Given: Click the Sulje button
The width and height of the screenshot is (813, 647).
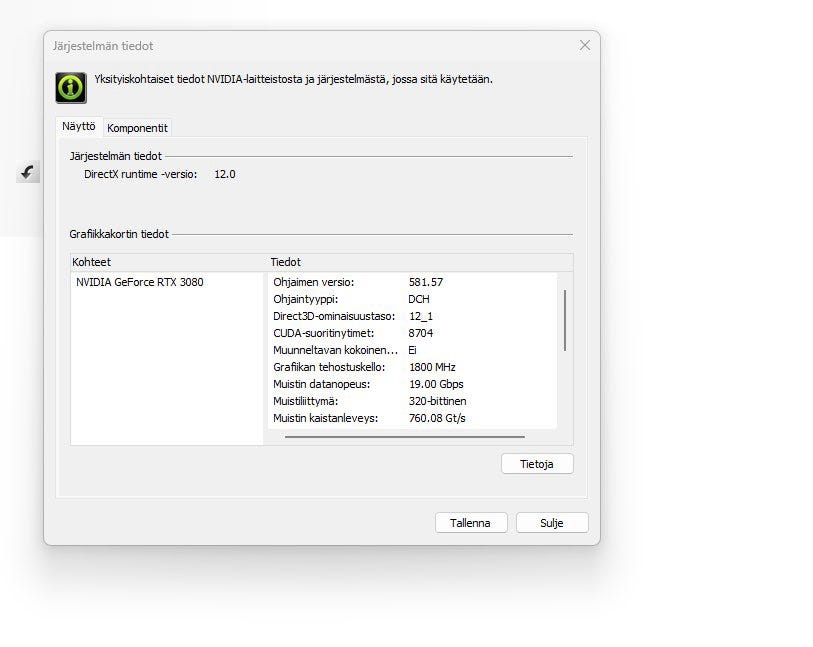Looking at the screenshot, I should tap(552, 523).
